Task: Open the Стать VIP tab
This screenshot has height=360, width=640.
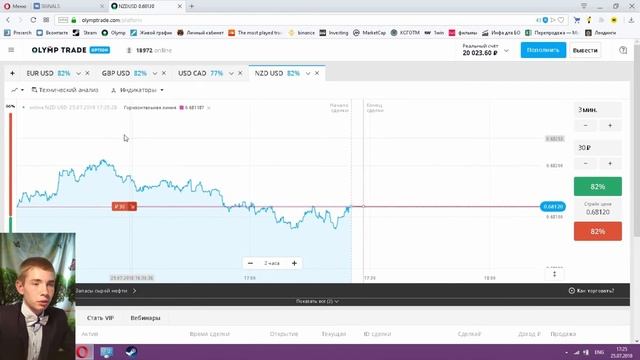Action: 100,318
